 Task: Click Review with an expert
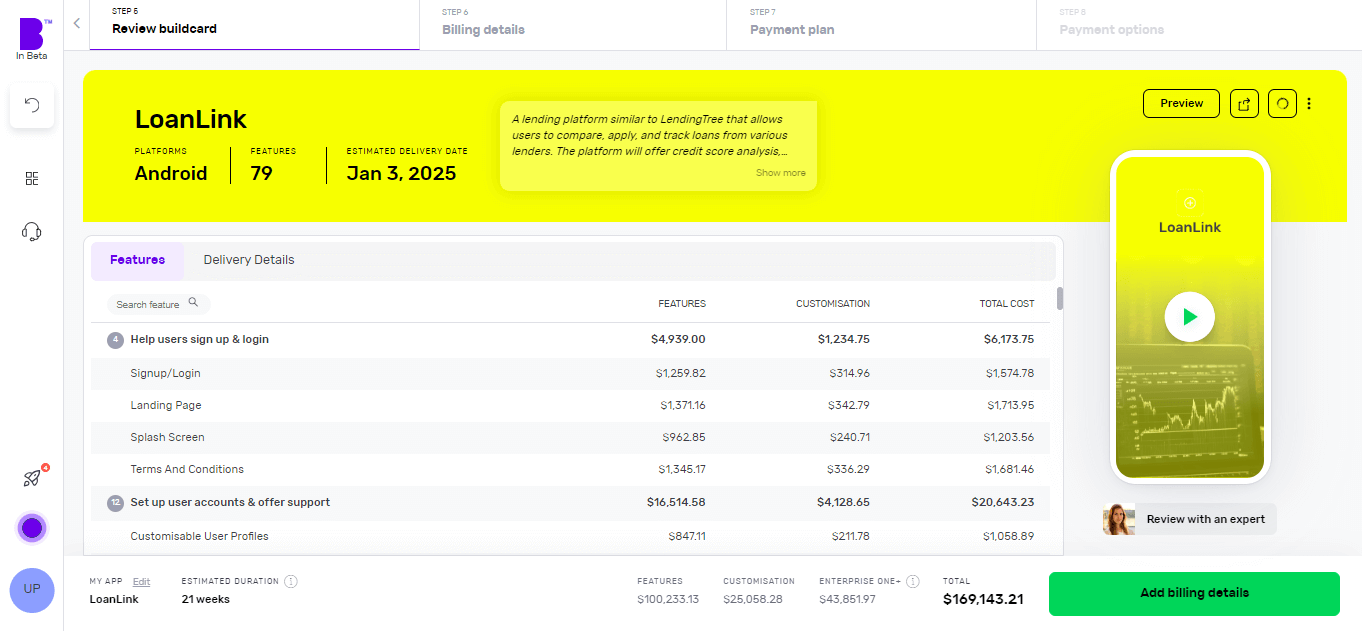click(1206, 519)
